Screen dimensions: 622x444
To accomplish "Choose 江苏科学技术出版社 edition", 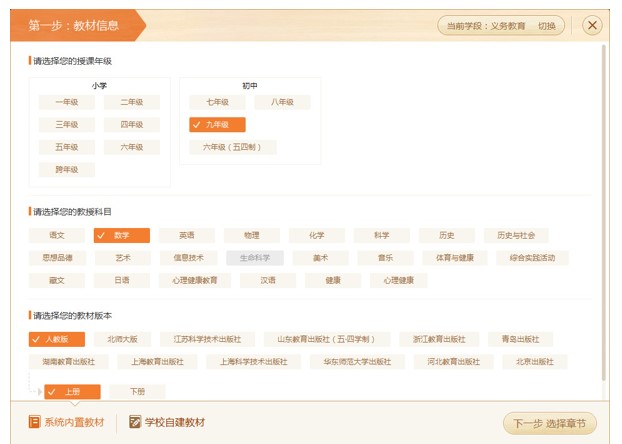I will [207, 339].
